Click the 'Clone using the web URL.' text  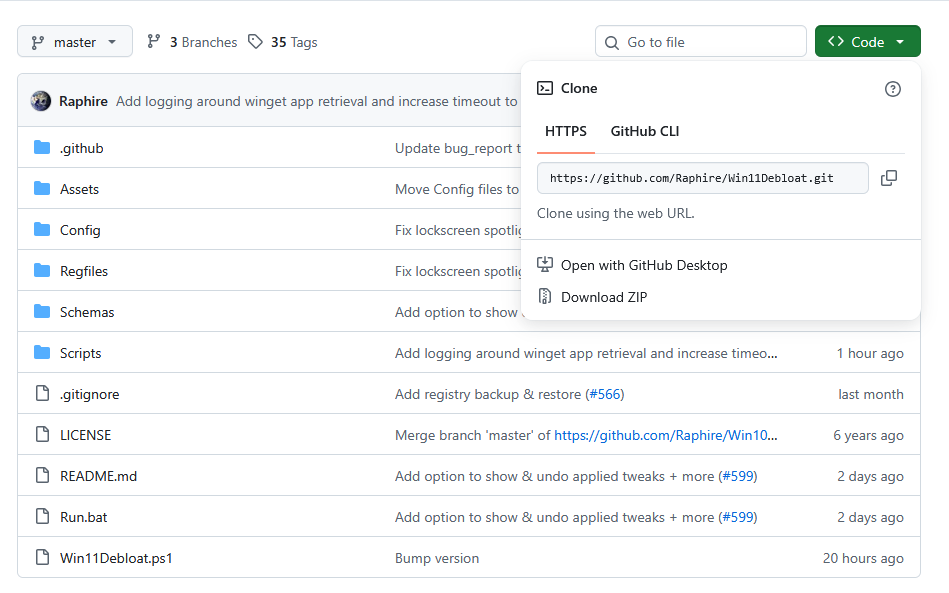tap(616, 214)
